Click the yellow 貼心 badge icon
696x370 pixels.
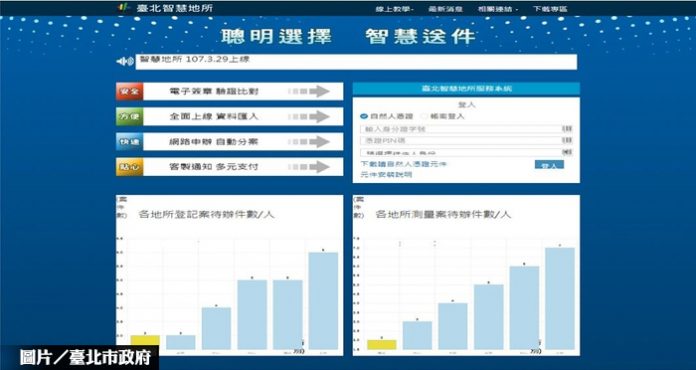(130, 167)
